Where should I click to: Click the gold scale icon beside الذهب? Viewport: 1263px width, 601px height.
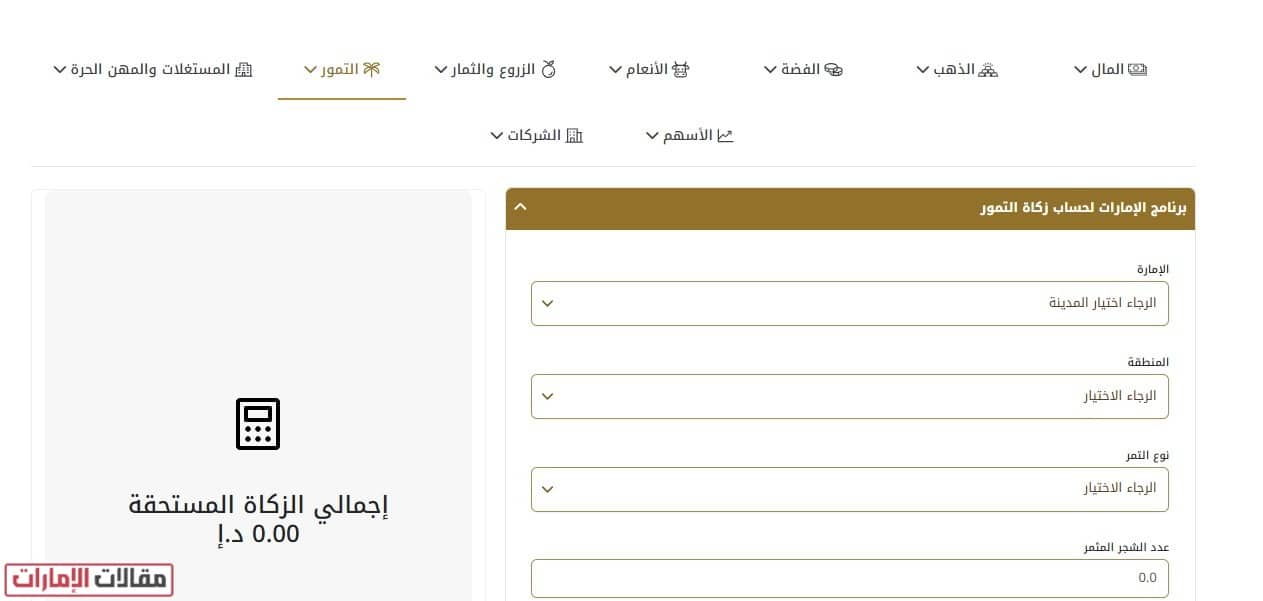(x=989, y=68)
